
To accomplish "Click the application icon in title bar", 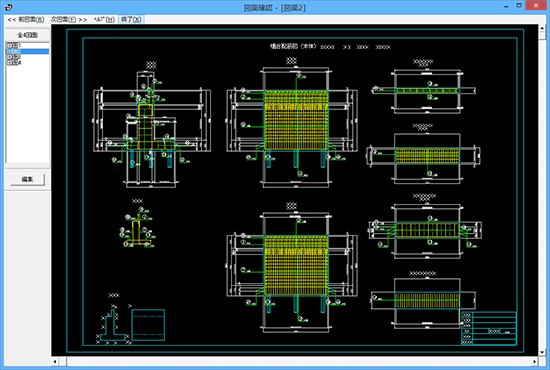I will tap(8, 7).
